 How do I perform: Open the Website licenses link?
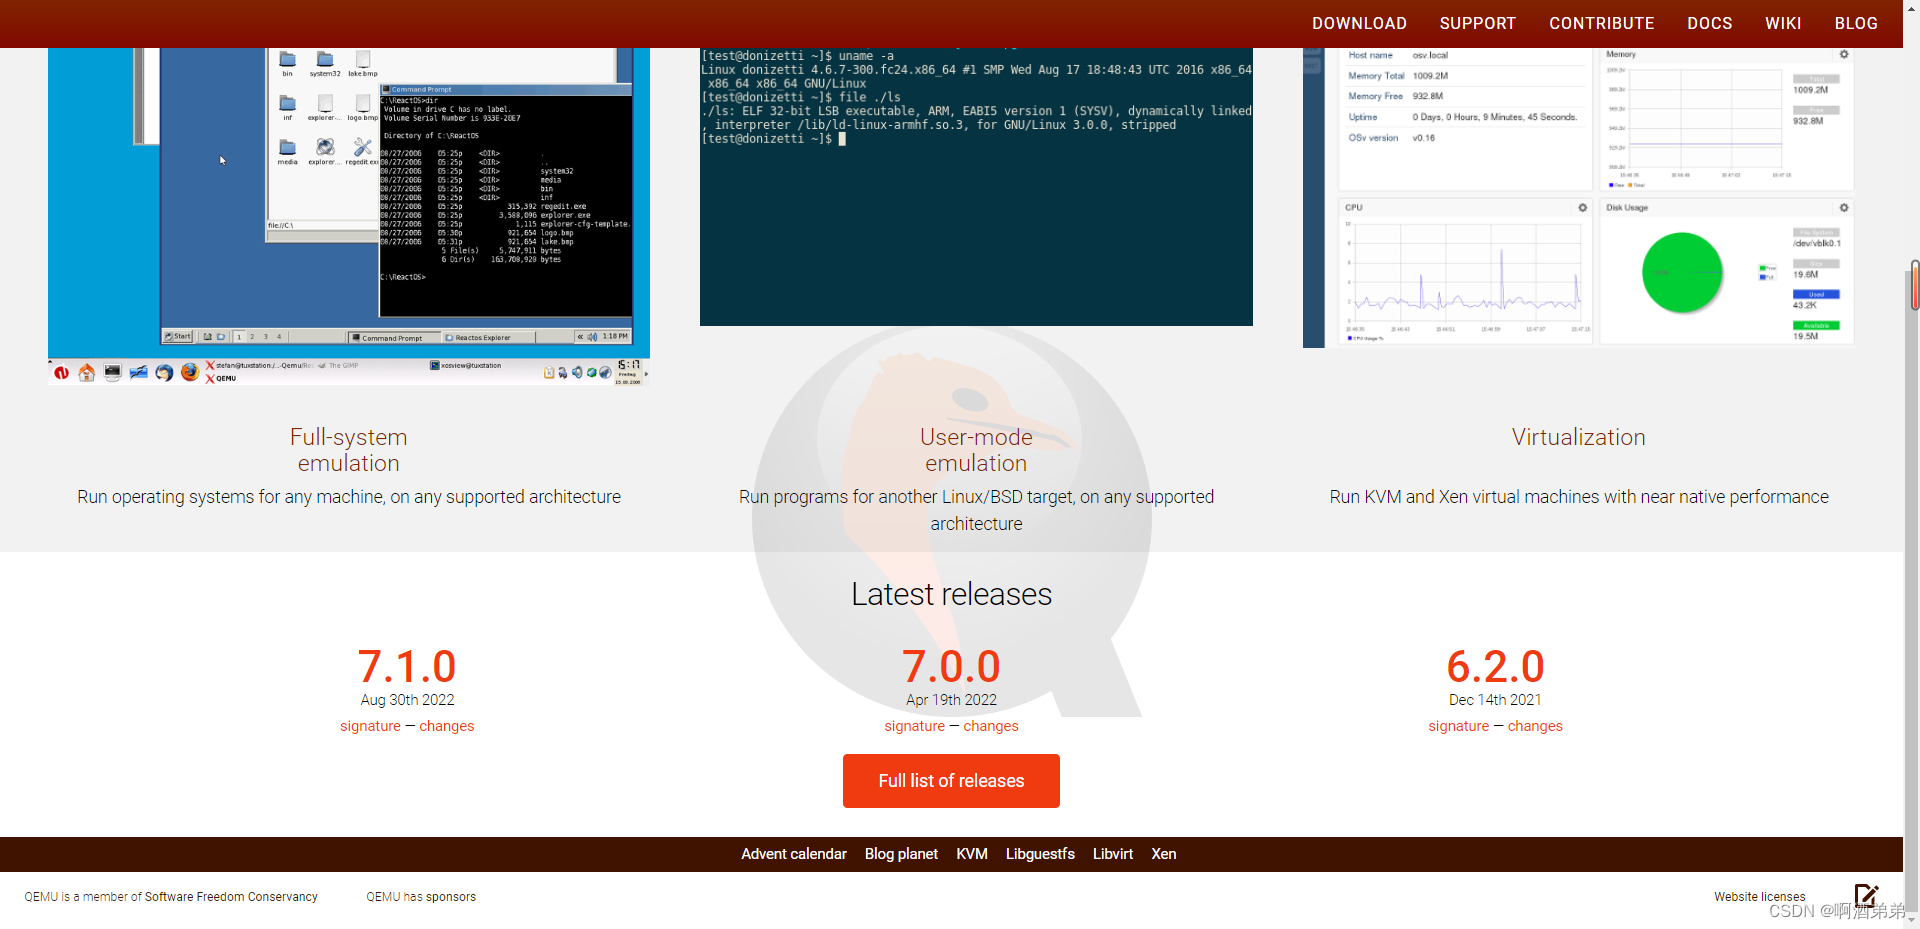pyautogui.click(x=1759, y=897)
